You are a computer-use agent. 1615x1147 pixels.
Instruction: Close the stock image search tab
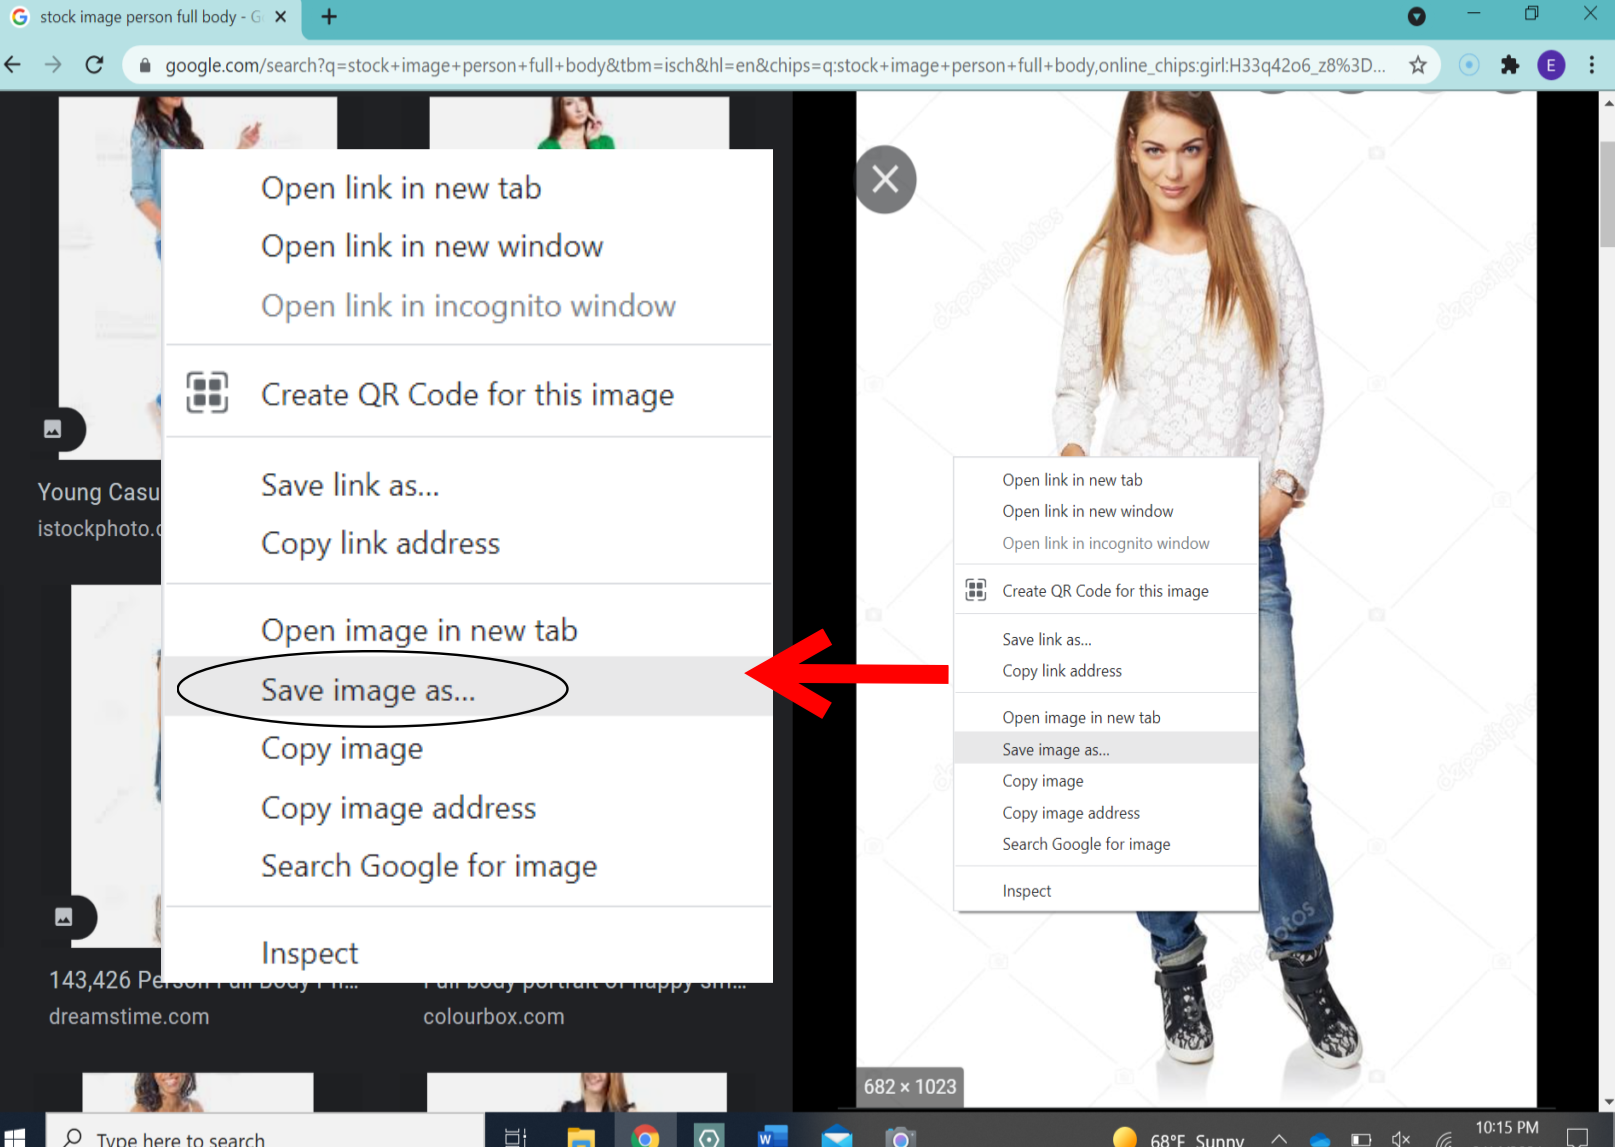[x=281, y=17]
